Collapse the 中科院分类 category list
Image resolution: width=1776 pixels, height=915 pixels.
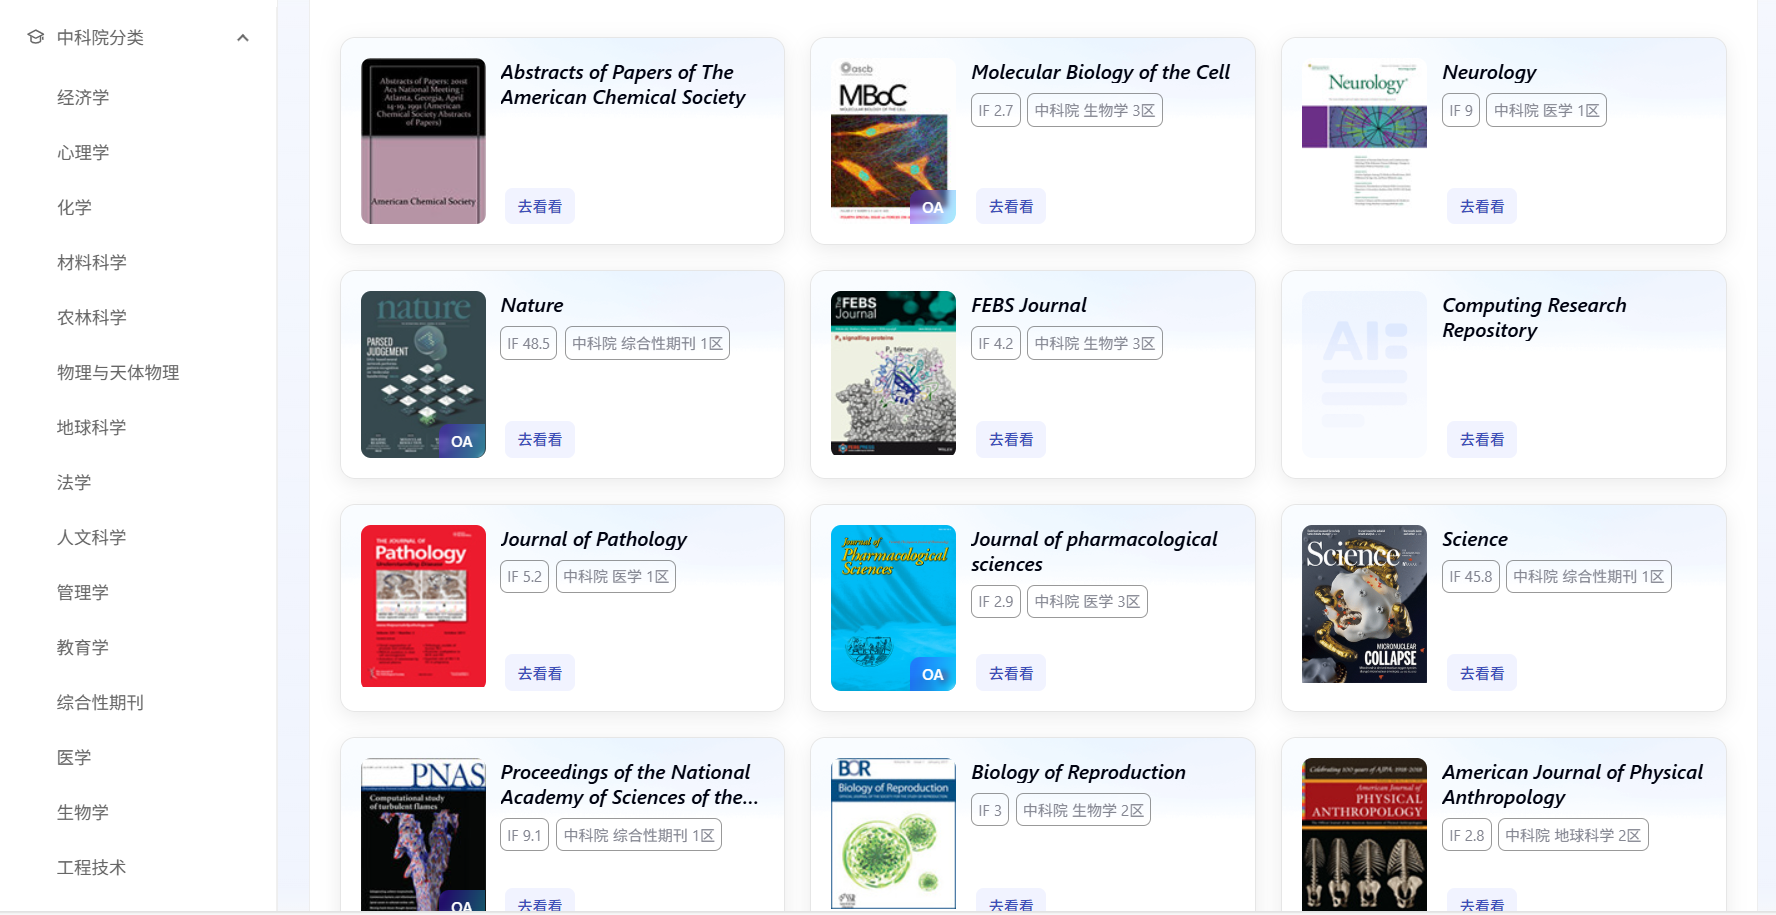(x=242, y=38)
